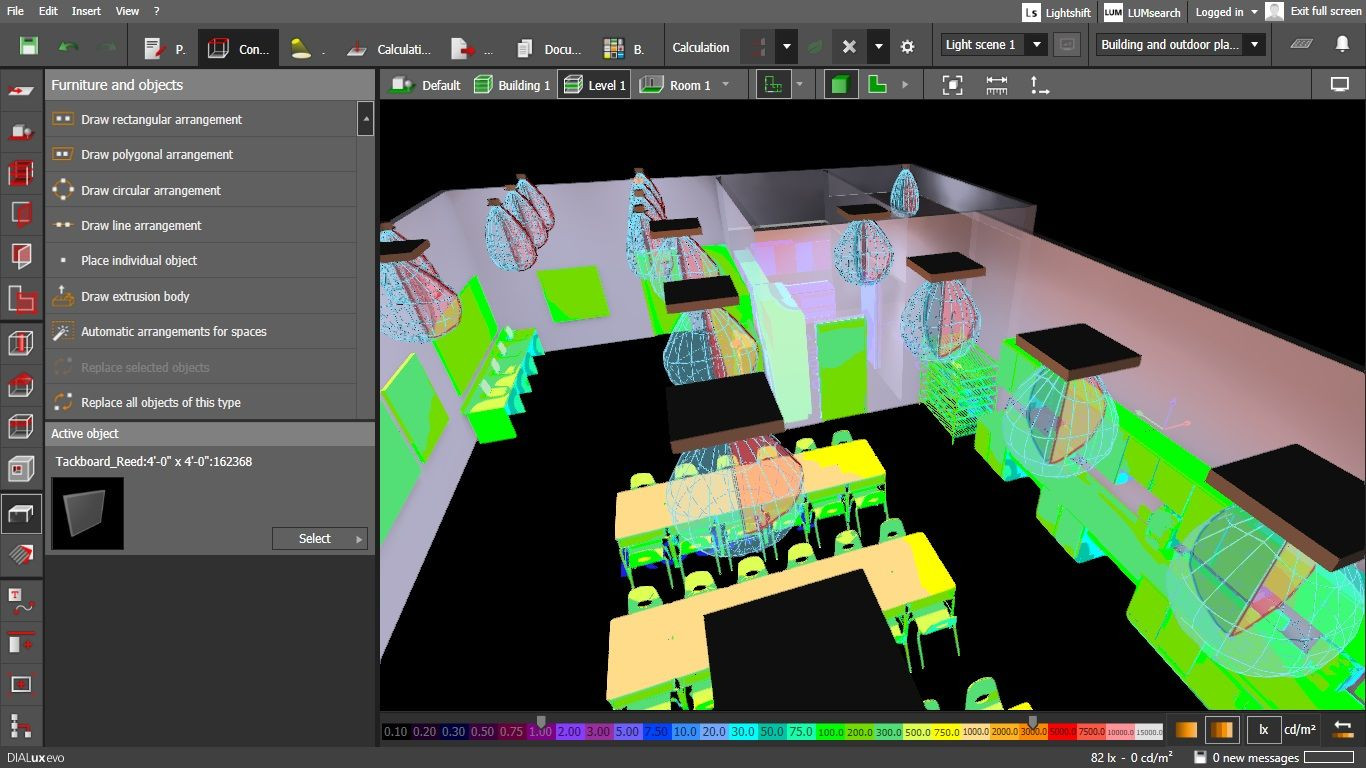The width and height of the screenshot is (1366, 768).
Task: Open the Light scene 1 dropdown
Action: (x=1037, y=45)
